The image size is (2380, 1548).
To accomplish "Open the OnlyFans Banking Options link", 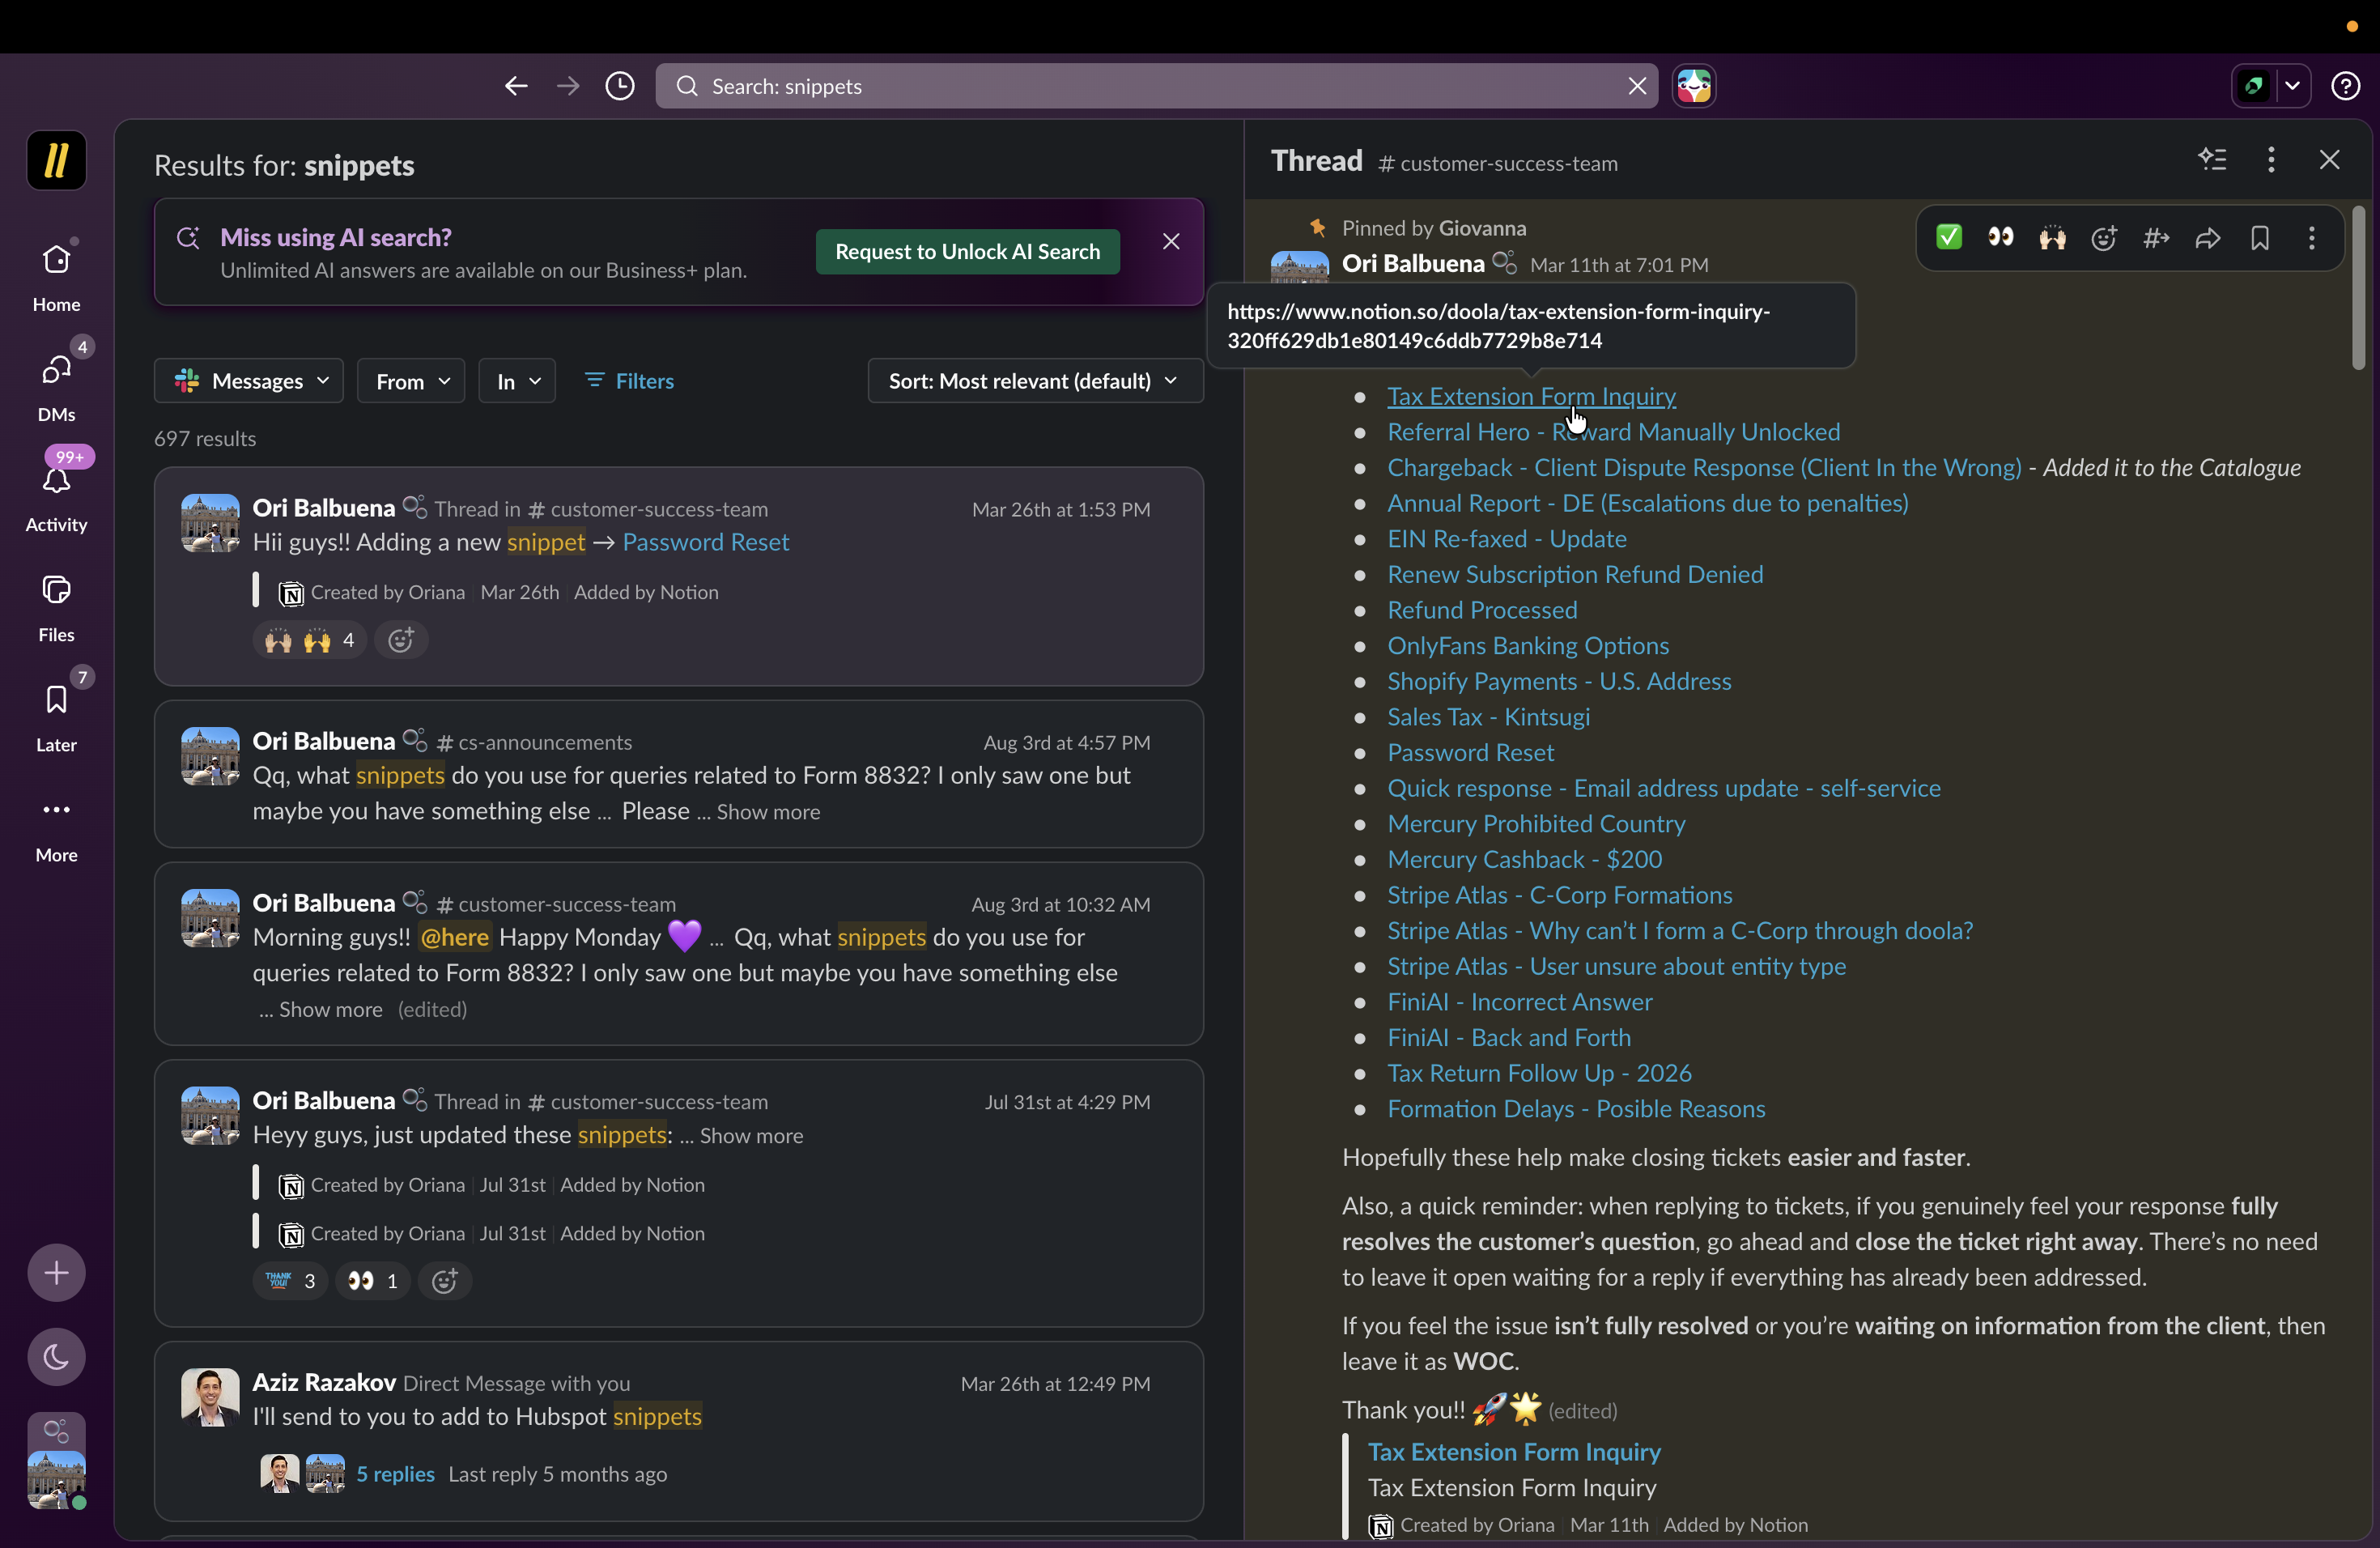I will click(x=1528, y=646).
